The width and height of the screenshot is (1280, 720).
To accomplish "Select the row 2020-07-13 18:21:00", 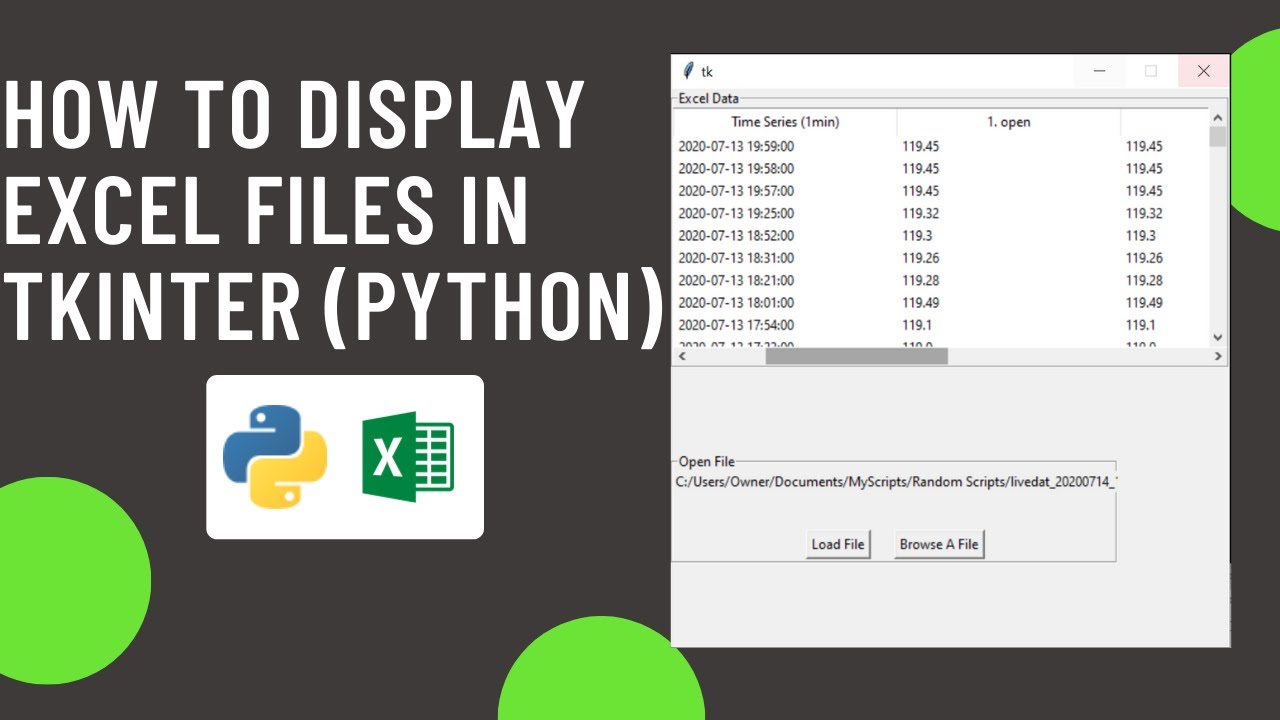I will pyautogui.click(x=942, y=280).
